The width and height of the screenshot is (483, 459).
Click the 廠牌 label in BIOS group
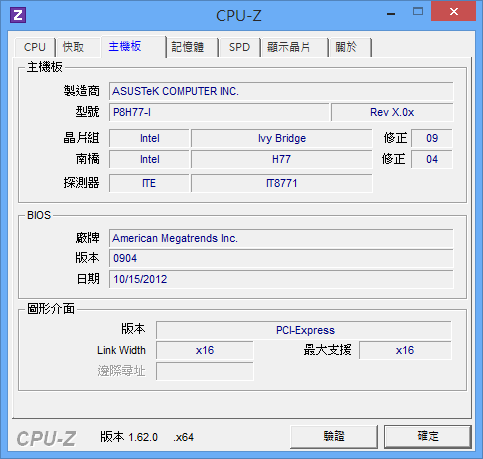87,238
